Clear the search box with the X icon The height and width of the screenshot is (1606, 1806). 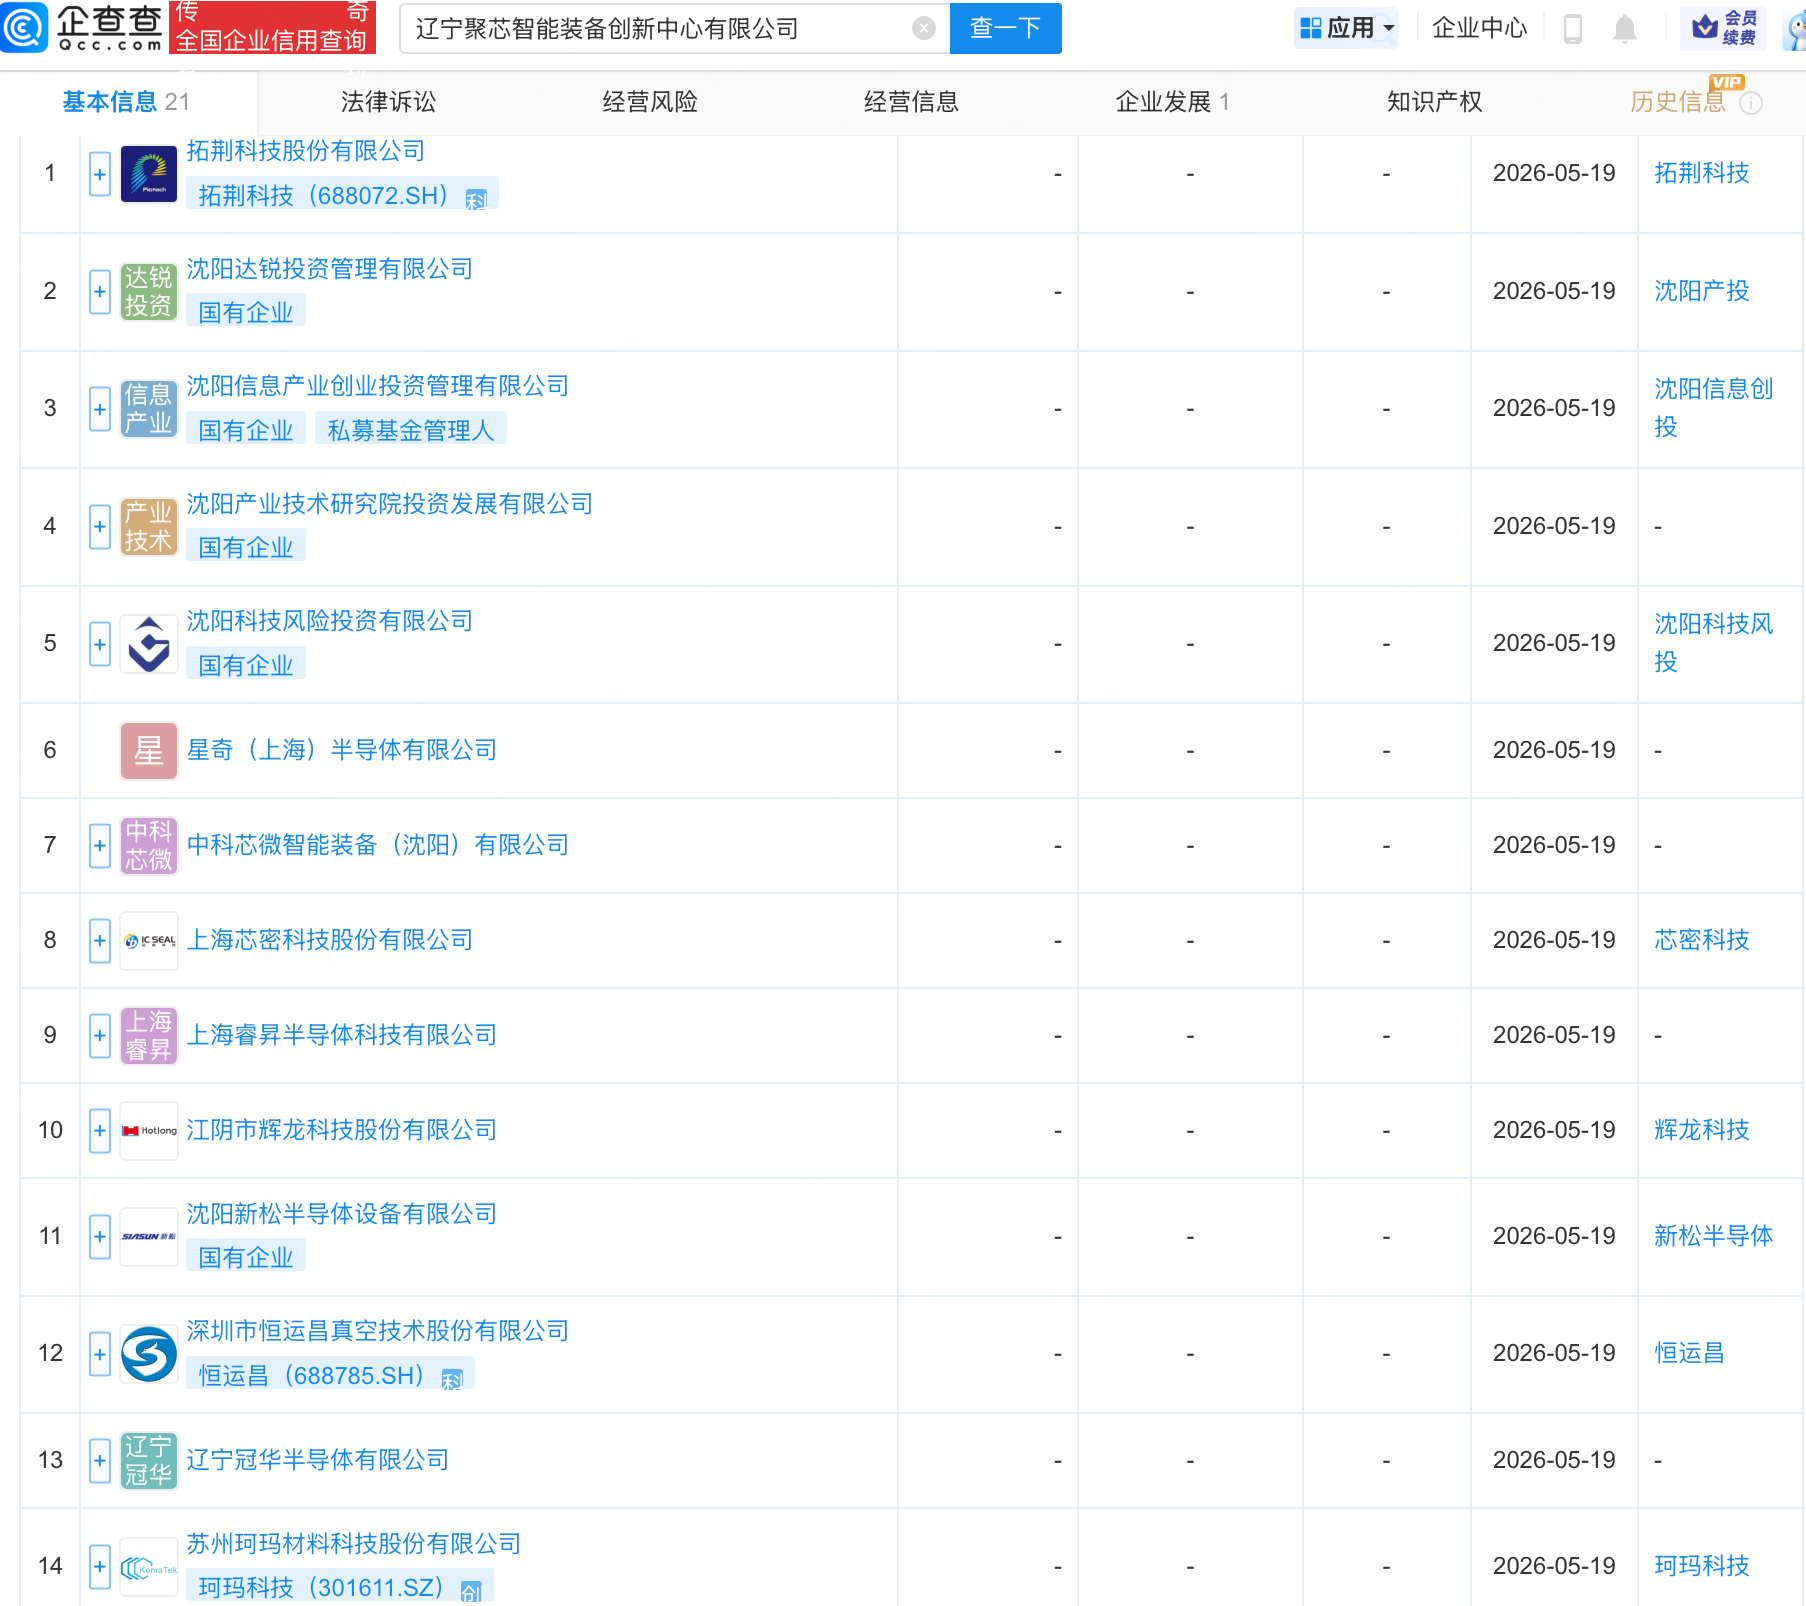[x=924, y=28]
